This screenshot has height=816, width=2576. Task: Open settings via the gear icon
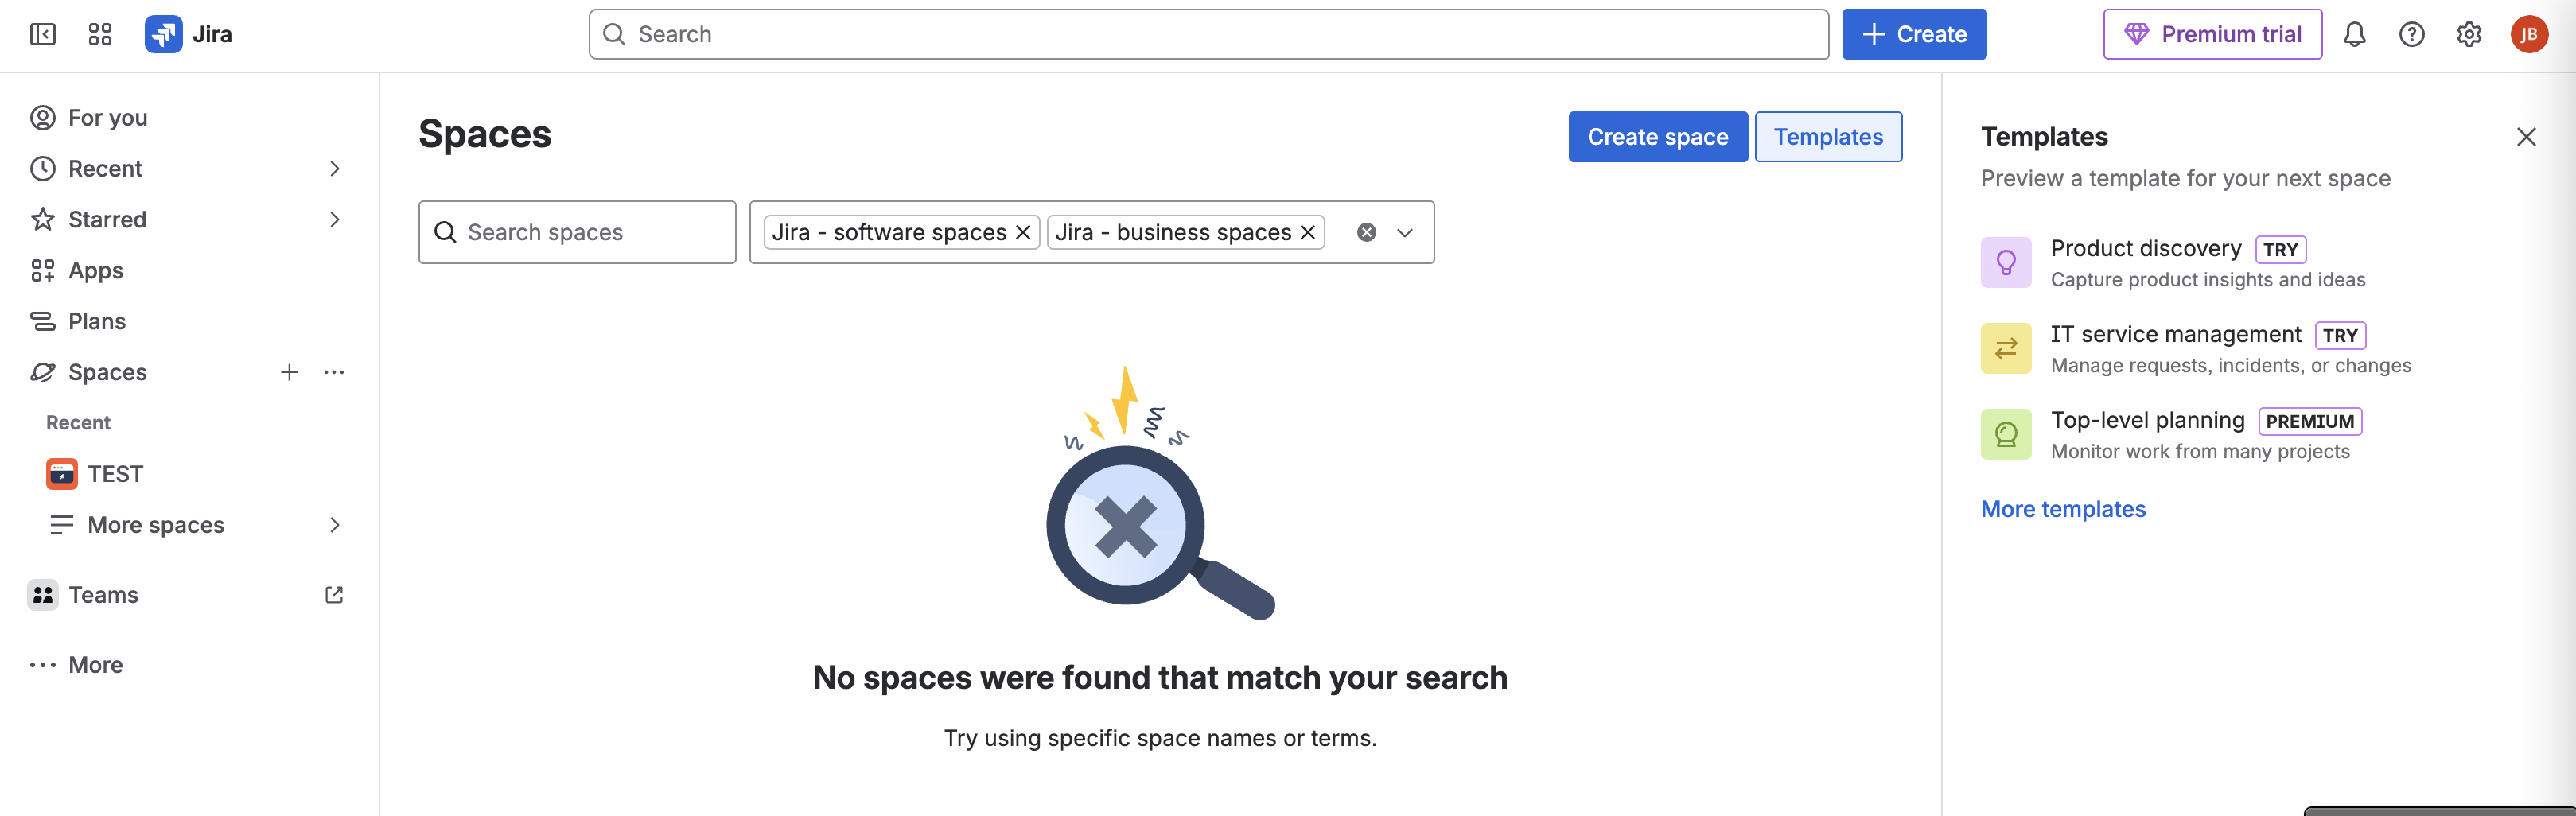pyautogui.click(x=2469, y=33)
